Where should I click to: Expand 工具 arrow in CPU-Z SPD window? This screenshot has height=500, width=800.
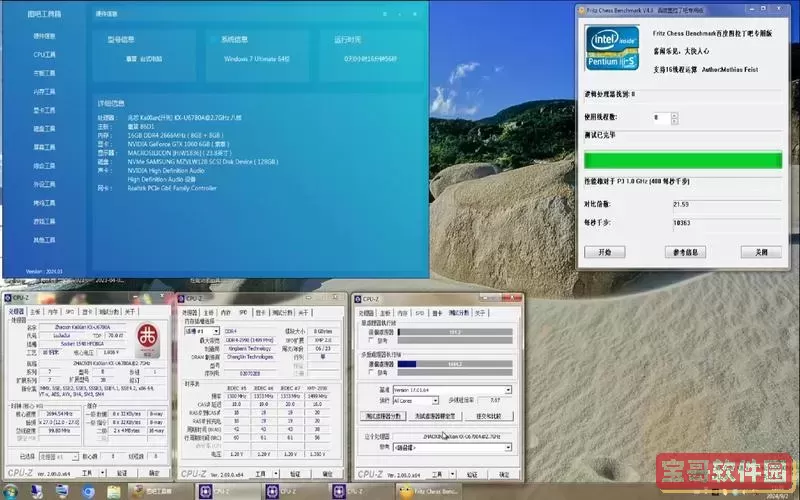[x=276, y=473]
